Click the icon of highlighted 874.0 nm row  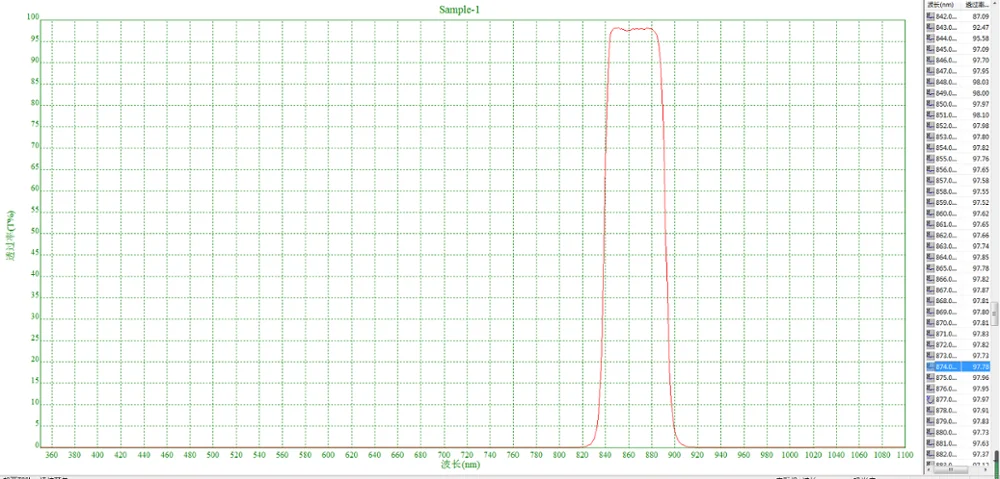tap(930, 367)
